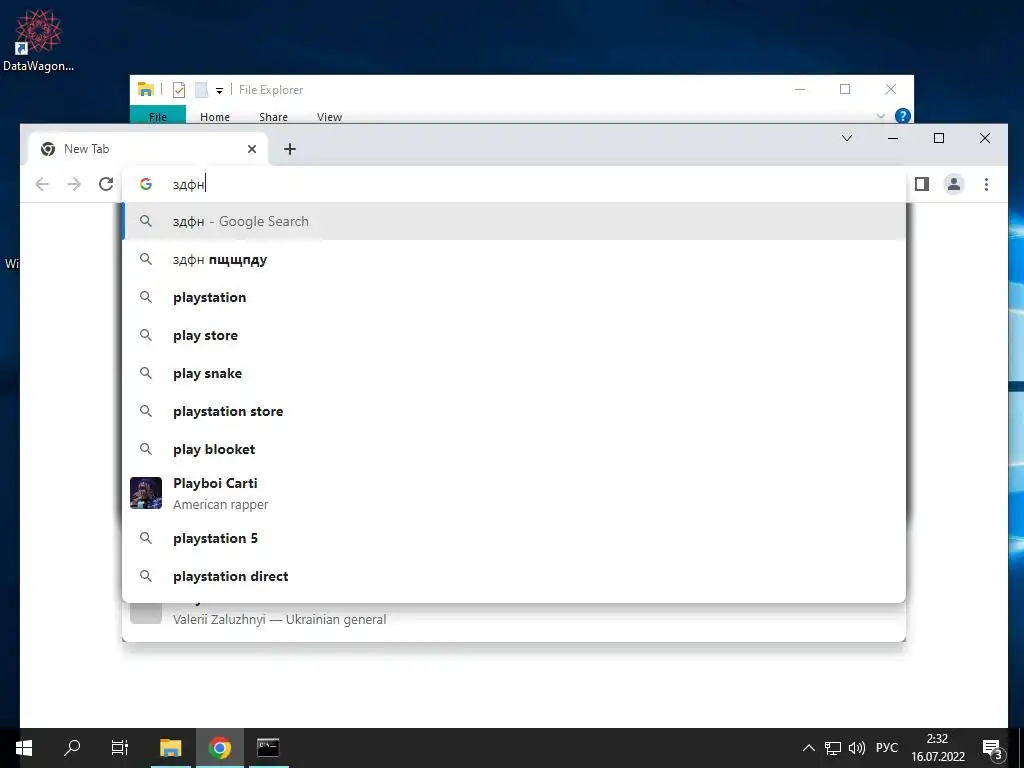Open a new Chrome tab with plus button

tap(290, 149)
